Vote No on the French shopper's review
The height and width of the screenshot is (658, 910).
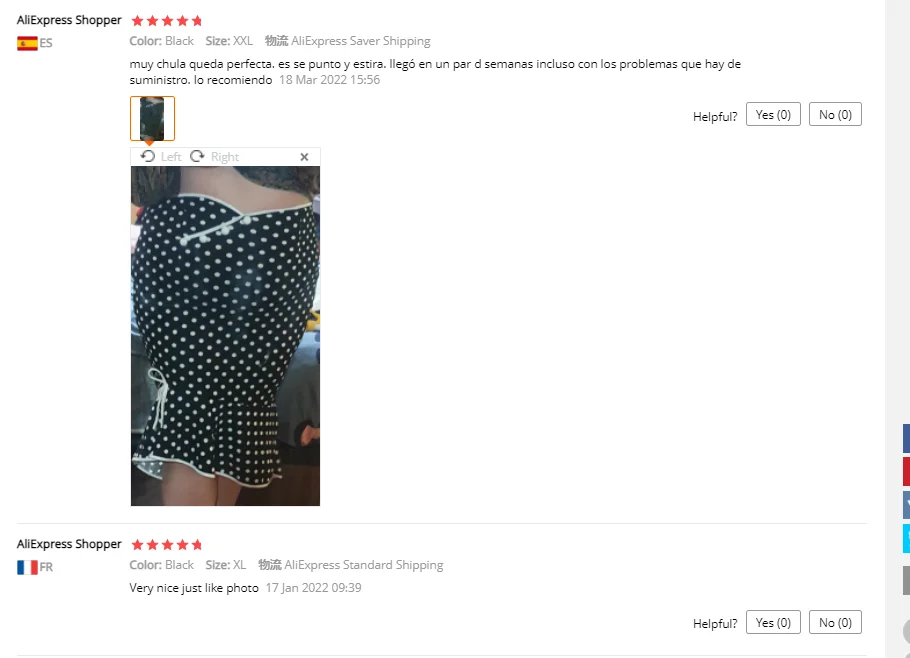pyautogui.click(x=835, y=623)
